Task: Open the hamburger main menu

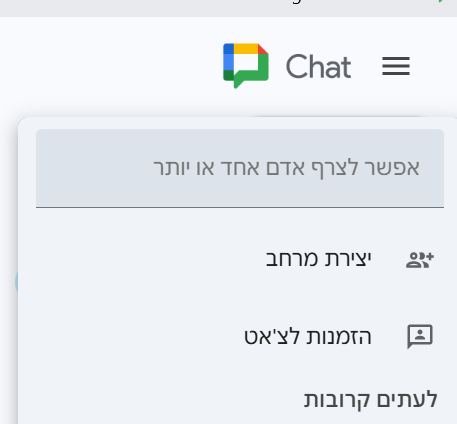Action: pos(396,66)
